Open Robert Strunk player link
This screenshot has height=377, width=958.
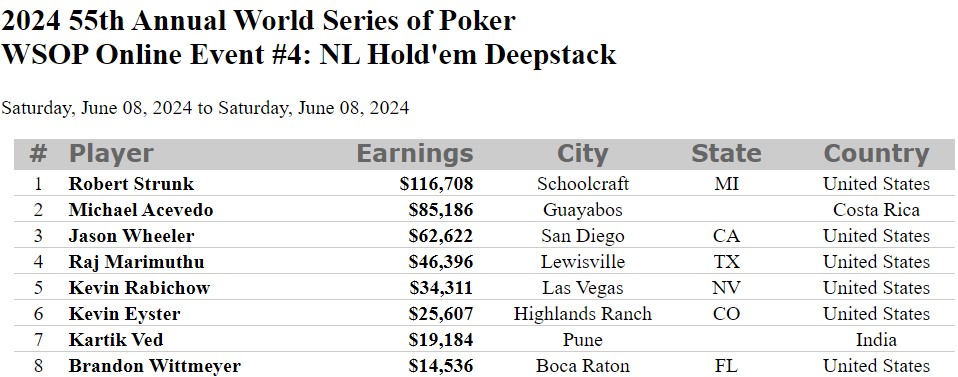tap(131, 183)
